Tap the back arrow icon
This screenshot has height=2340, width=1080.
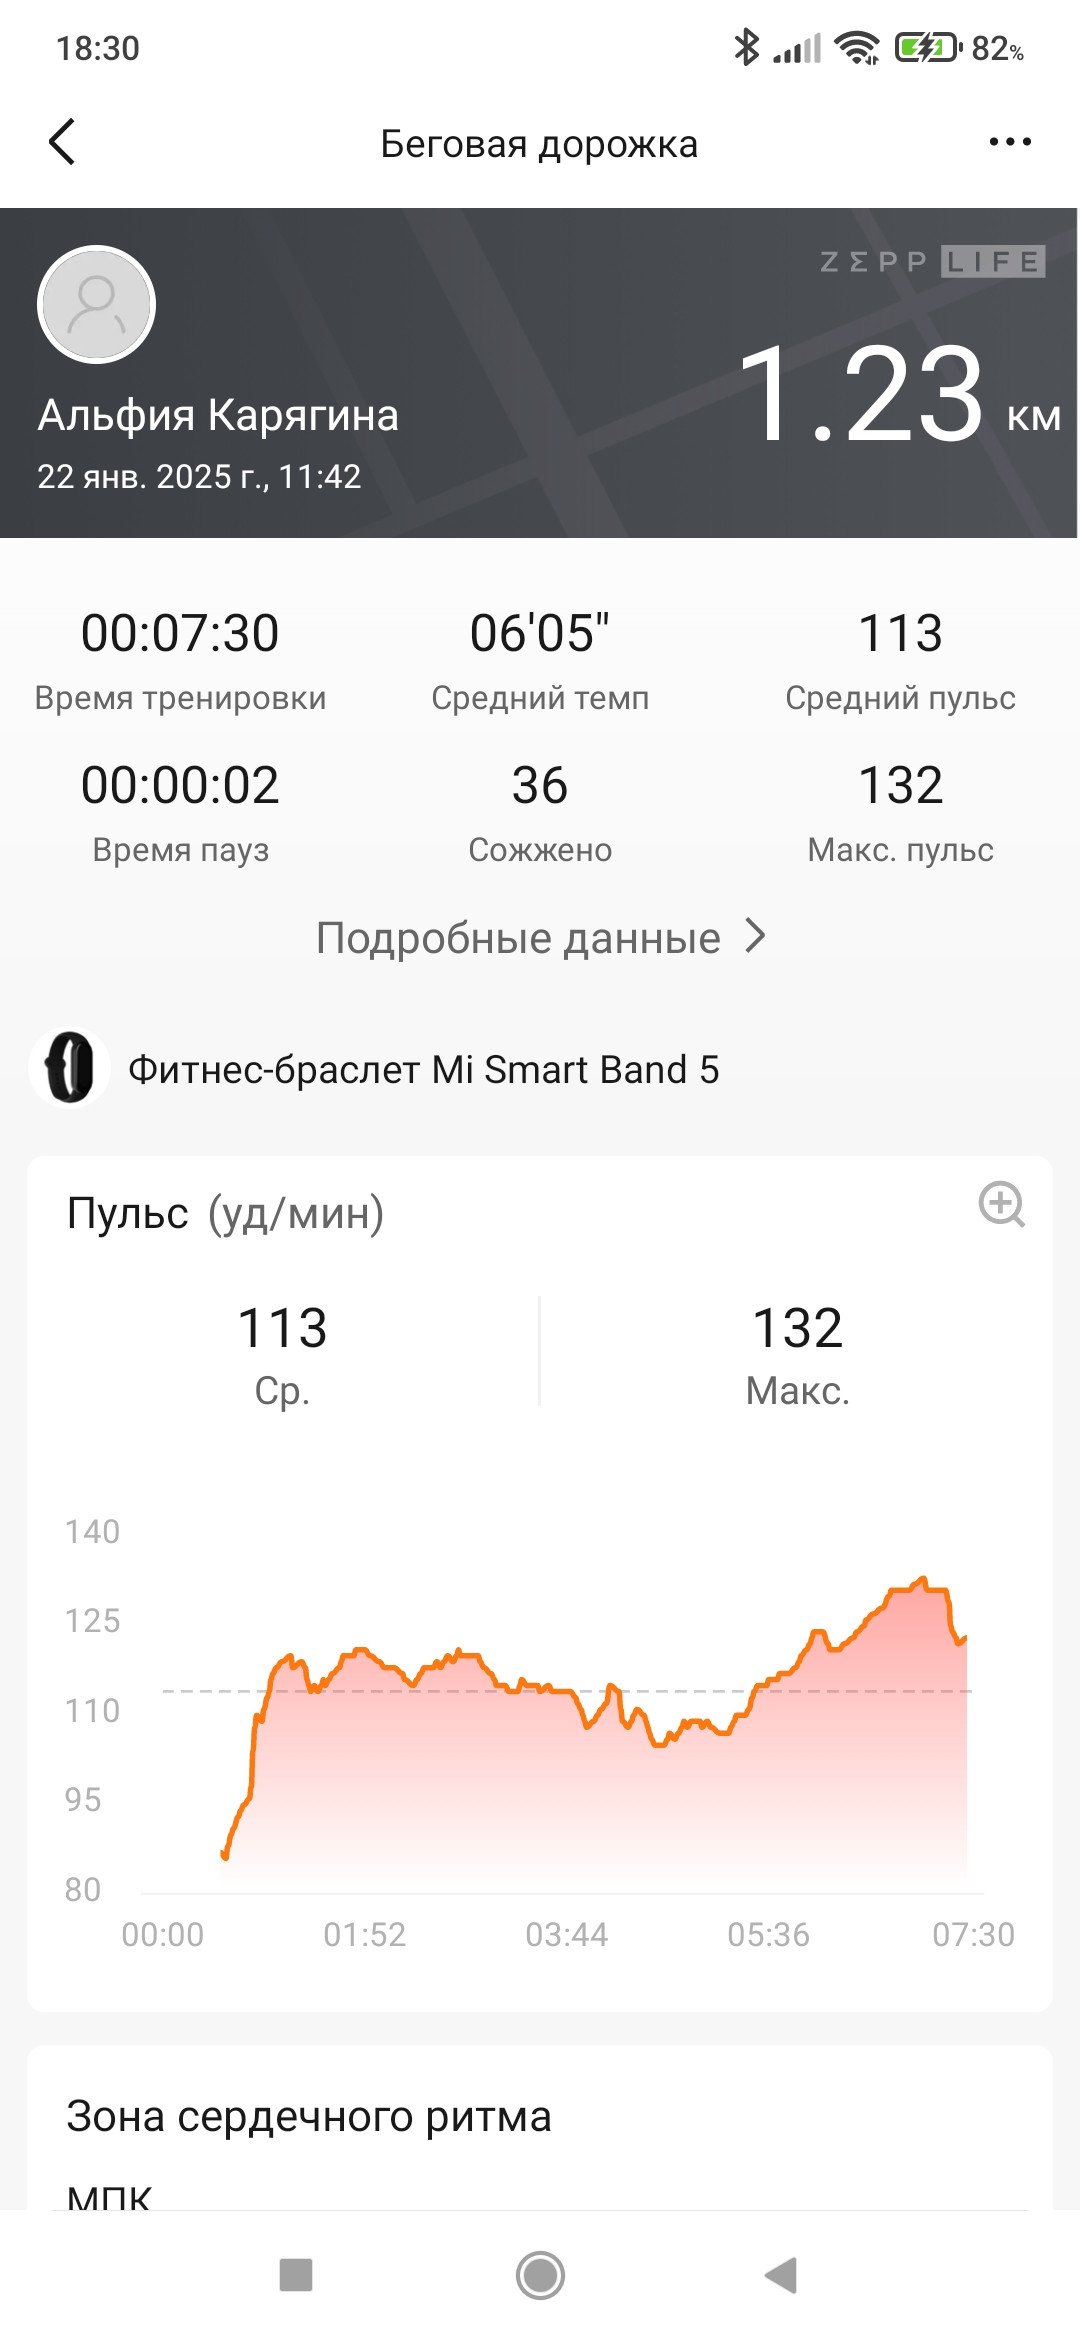[62, 142]
